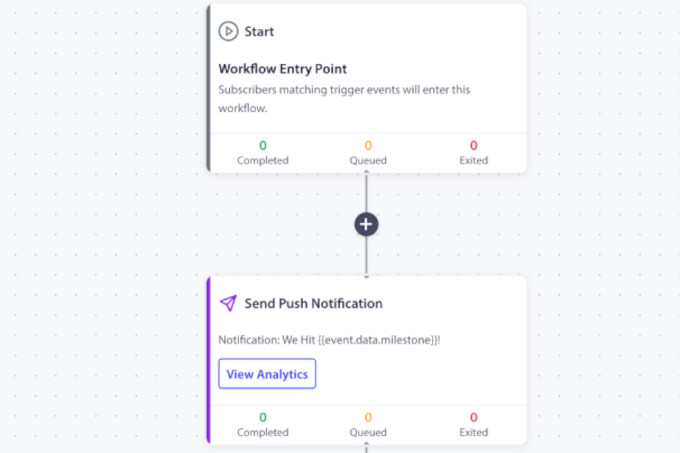Click the gray accent bar on the Start node
The image size is (680, 453).
(208, 88)
